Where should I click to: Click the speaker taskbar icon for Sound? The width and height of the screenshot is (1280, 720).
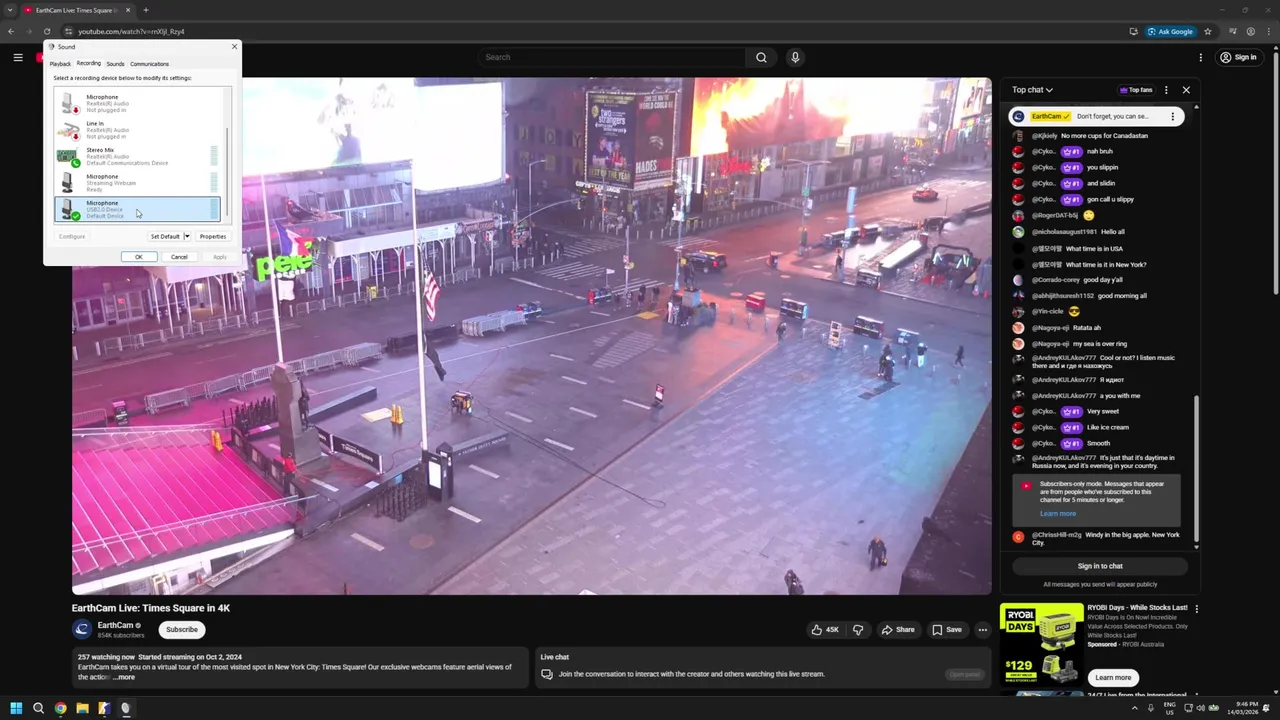coord(125,708)
